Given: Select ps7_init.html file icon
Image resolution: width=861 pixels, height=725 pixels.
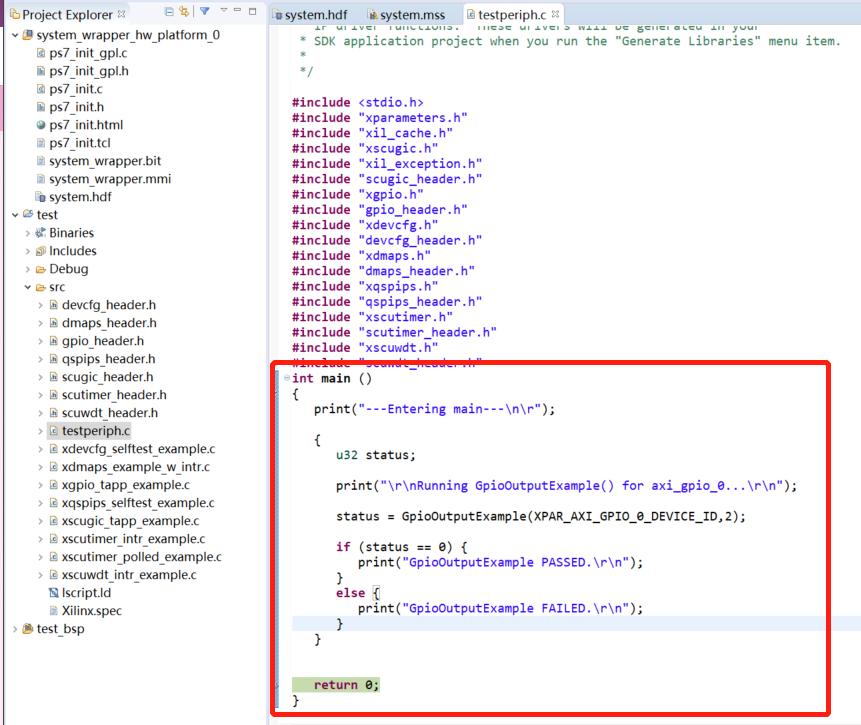Looking at the screenshot, I should [x=40, y=125].
